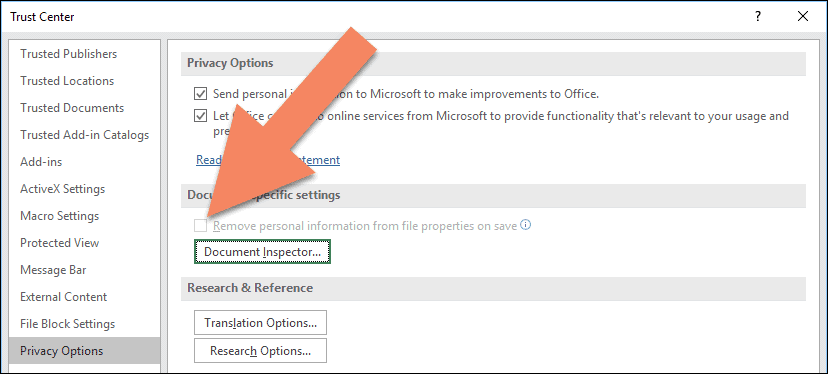
Task: Follow the Read our privacy statement link
Action: pos(268,160)
